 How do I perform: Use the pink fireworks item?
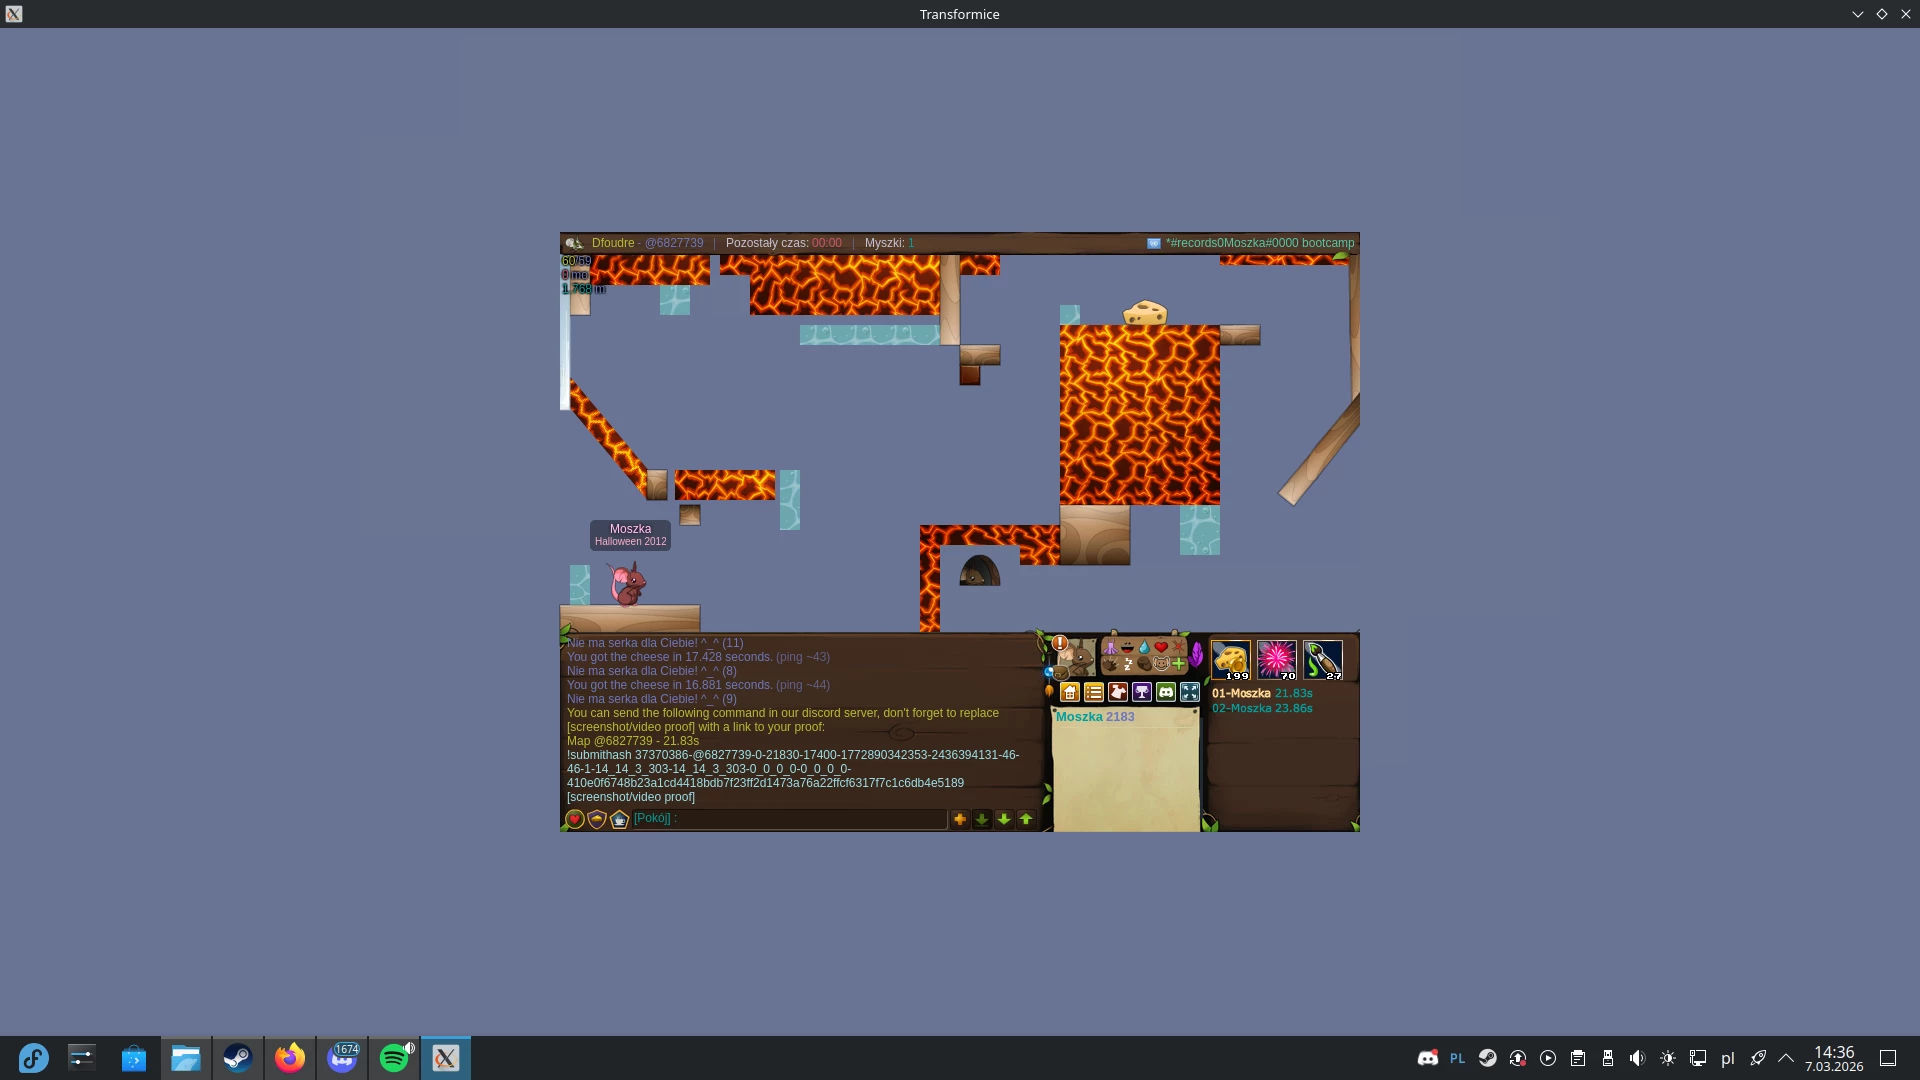coord(1276,660)
